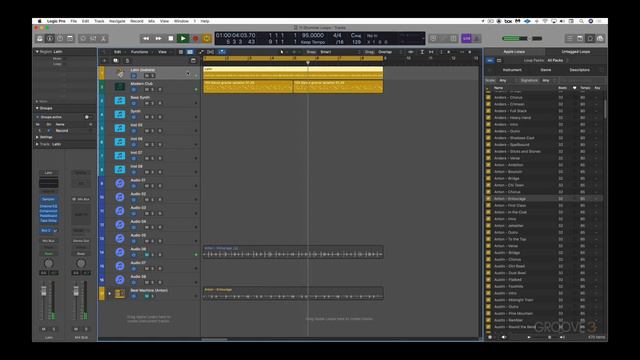Click the Audio 01 track icon
The height and width of the screenshot is (360, 640).
tap(120, 183)
